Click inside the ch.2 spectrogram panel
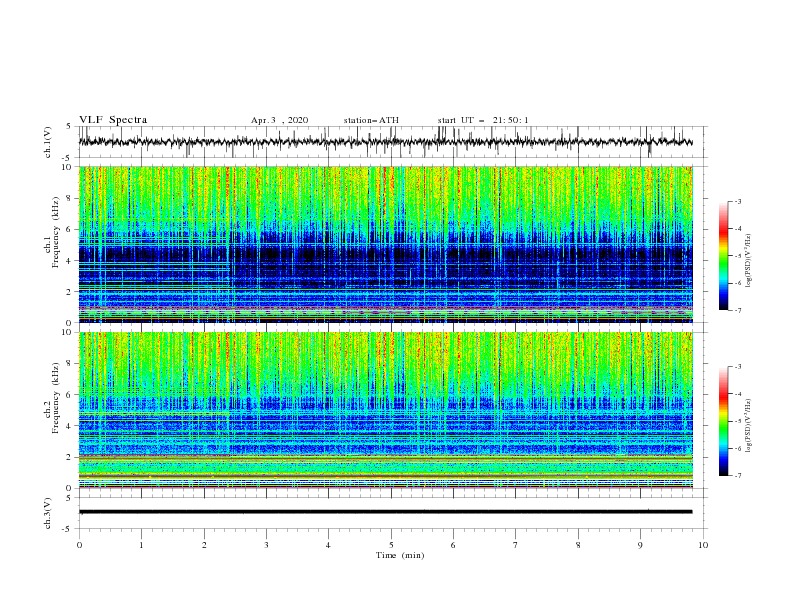The image size is (792, 612). point(386,410)
